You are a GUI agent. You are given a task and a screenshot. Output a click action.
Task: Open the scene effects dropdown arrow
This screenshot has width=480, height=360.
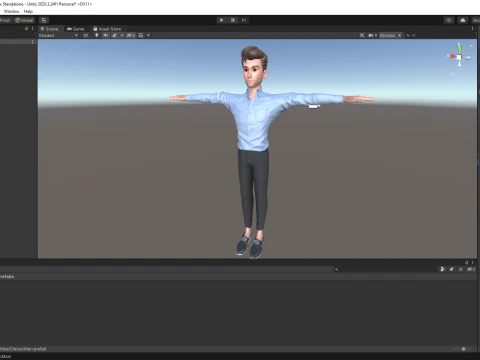[x=122, y=35]
